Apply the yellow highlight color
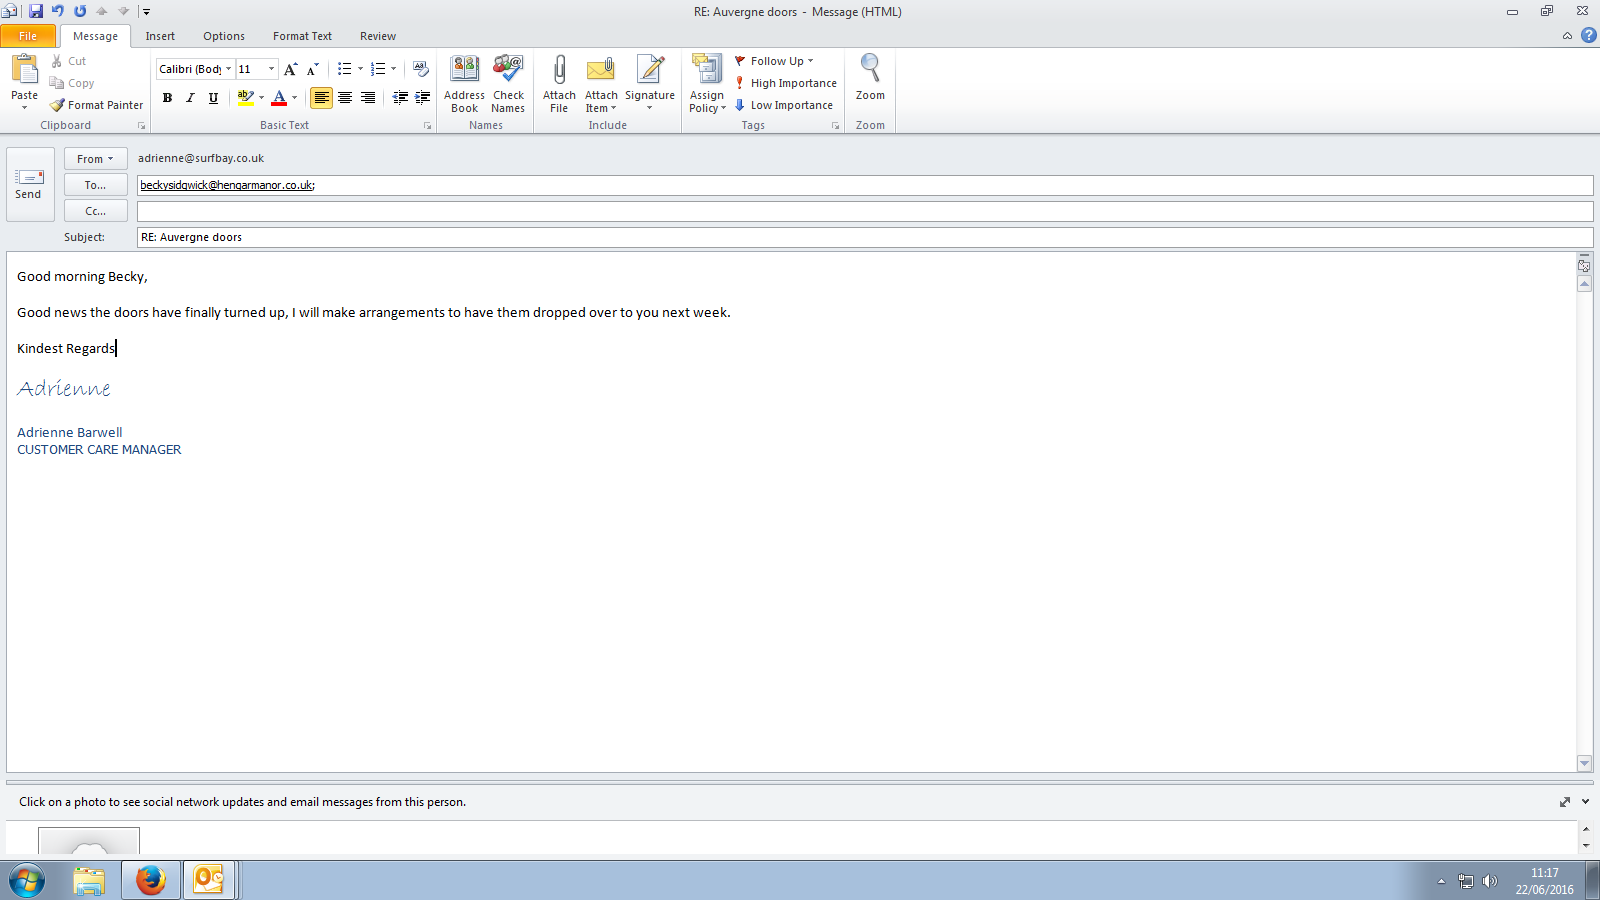The image size is (1600, 900). tap(245, 97)
